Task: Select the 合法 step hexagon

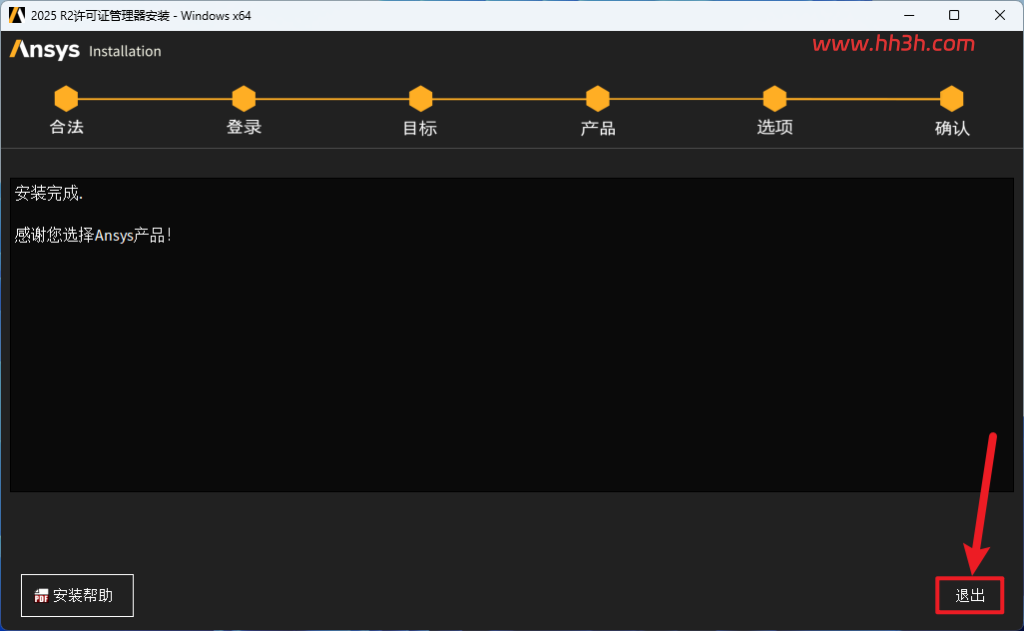Action: 66,99
